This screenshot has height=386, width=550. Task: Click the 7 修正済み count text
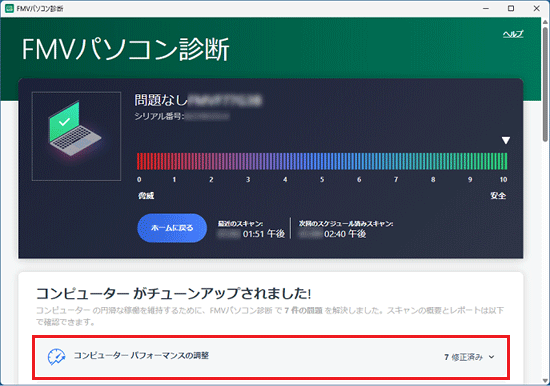coord(463,357)
